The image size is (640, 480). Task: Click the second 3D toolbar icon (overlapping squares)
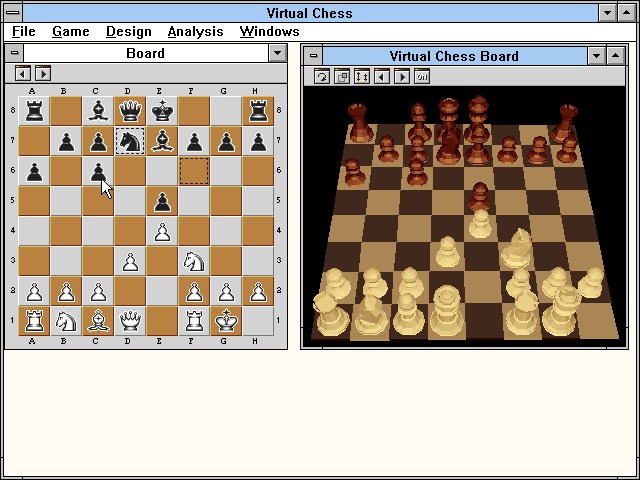click(342, 76)
